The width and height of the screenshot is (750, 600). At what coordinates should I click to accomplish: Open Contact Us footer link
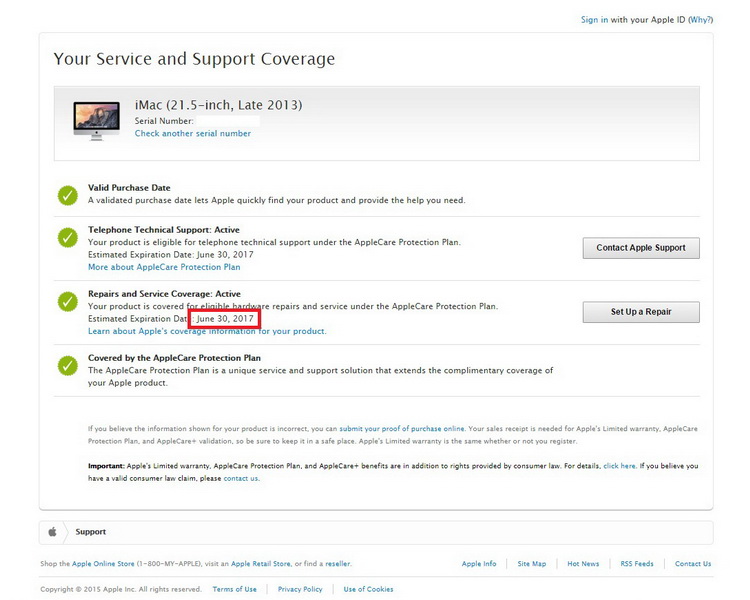[693, 564]
